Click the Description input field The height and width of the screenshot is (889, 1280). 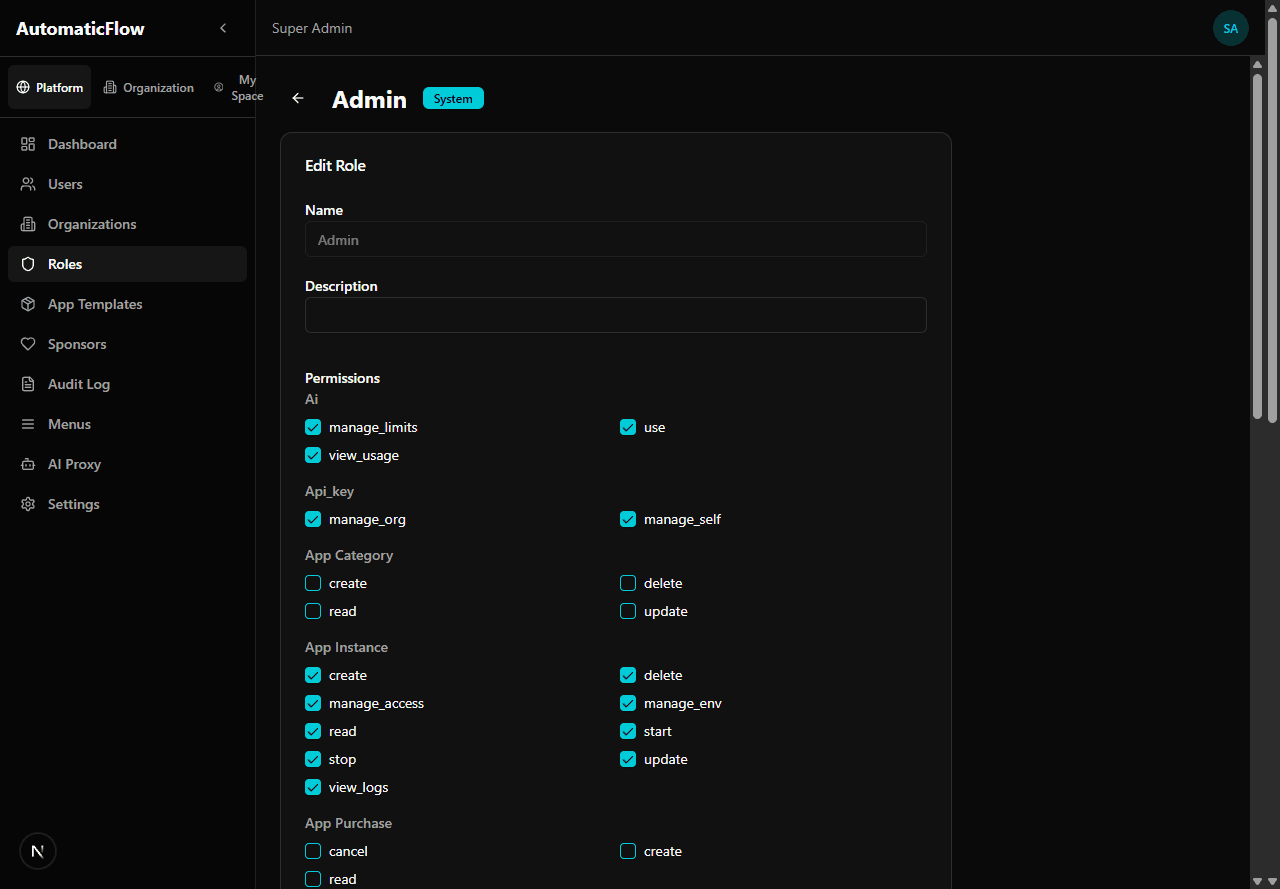pos(616,315)
